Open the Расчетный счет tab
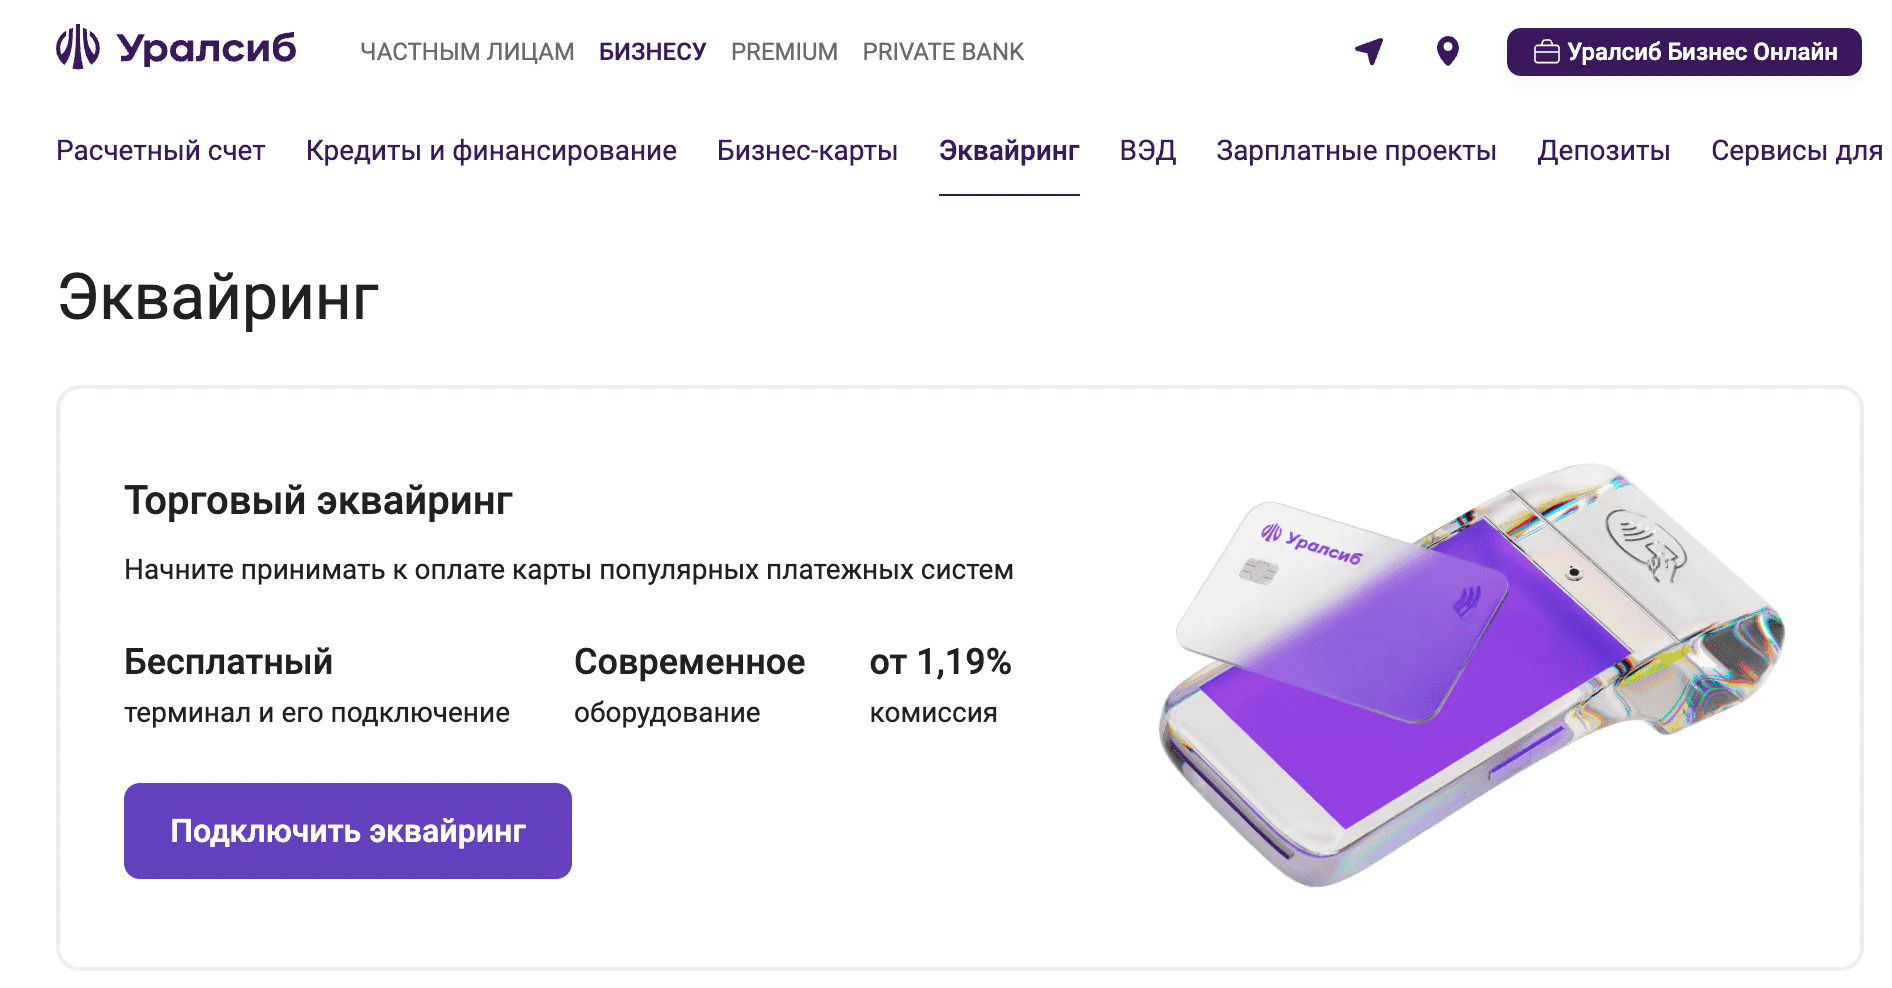Image resolution: width=1892 pixels, height=988 pixels. (x=161, y=151)
